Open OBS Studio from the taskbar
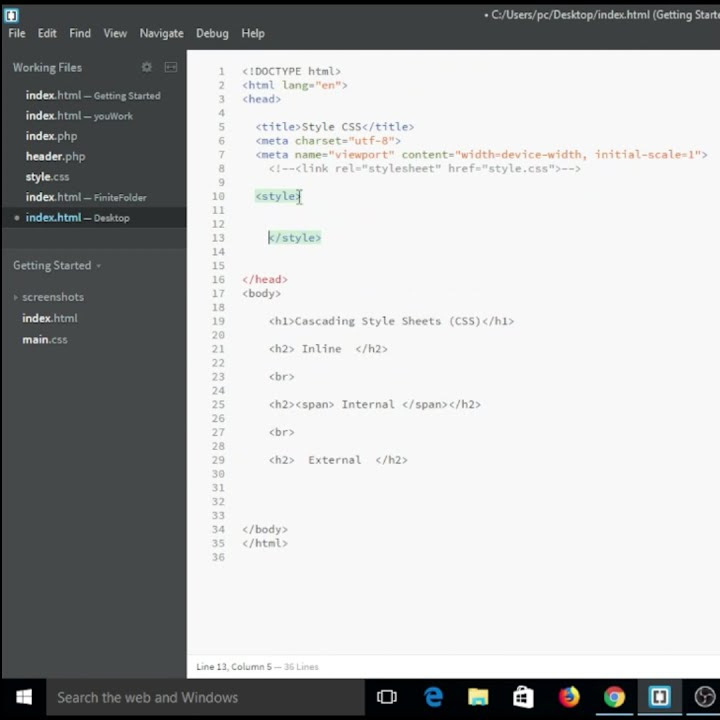The image size is (720, 720). point(704,697)
